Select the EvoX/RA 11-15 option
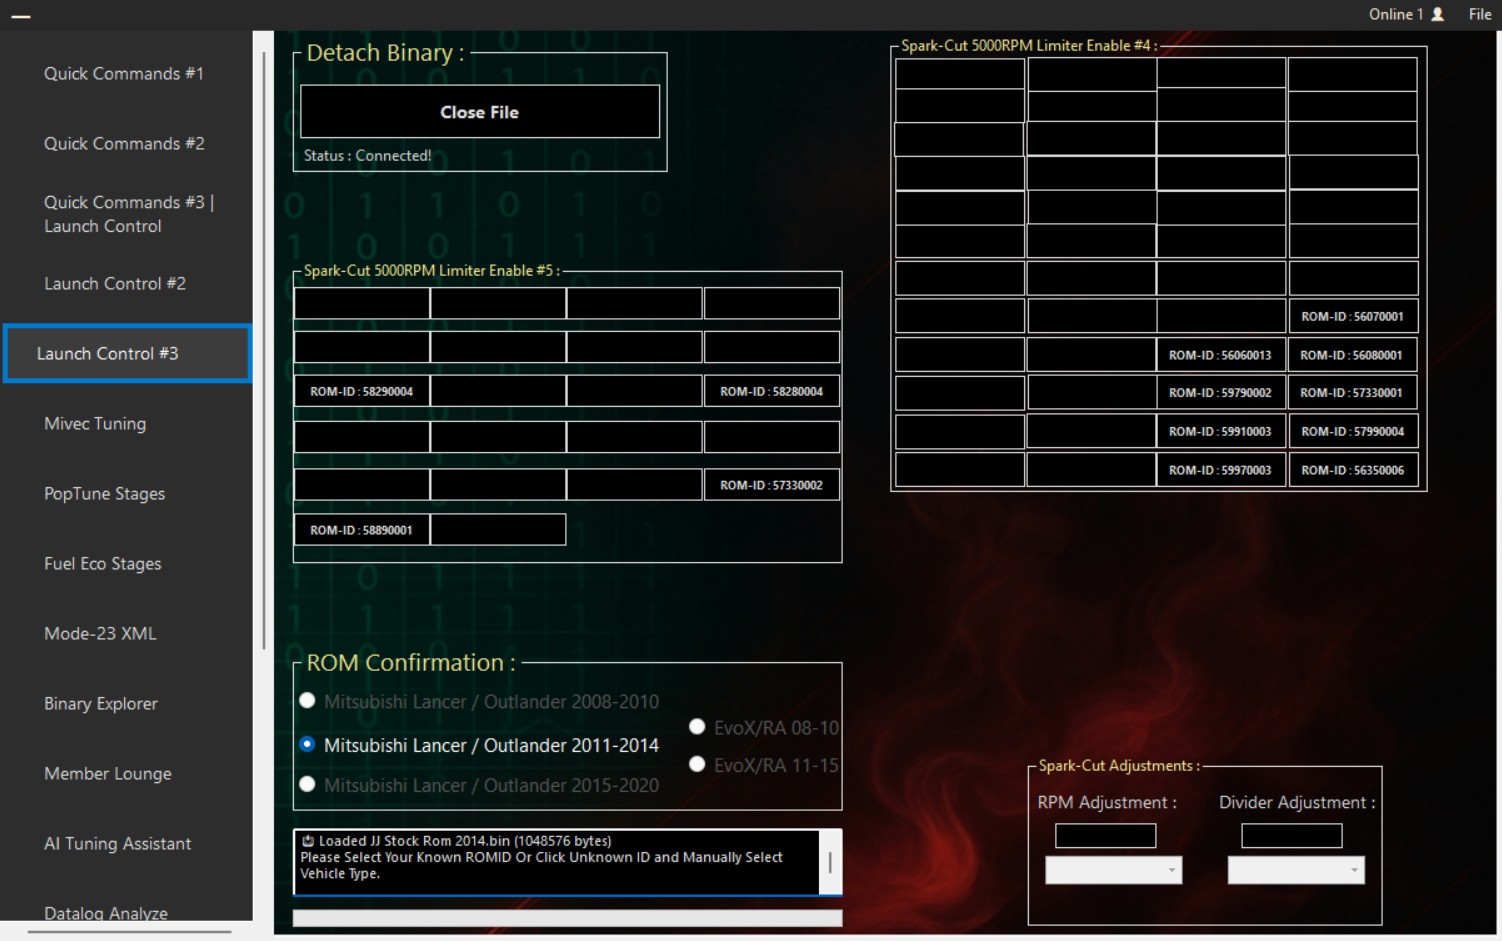This screenshot has height=941, width=1502. pos(696,764)
